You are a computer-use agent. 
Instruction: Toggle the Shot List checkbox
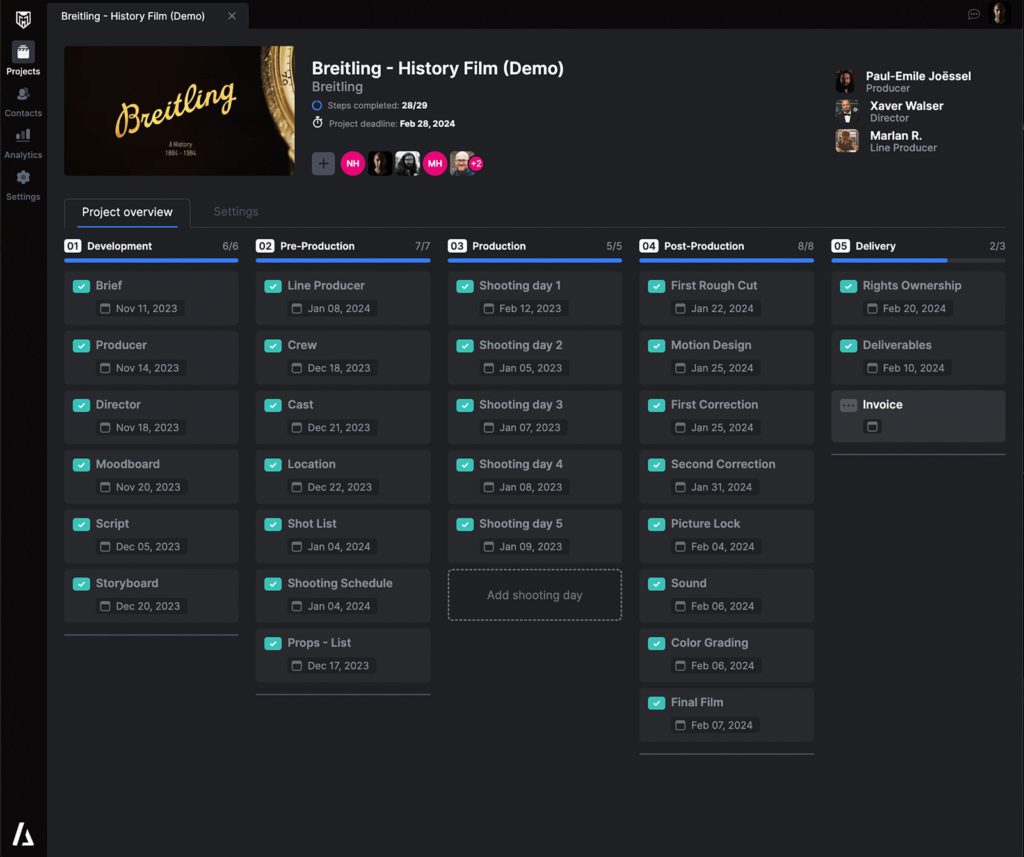pos(273,524)
